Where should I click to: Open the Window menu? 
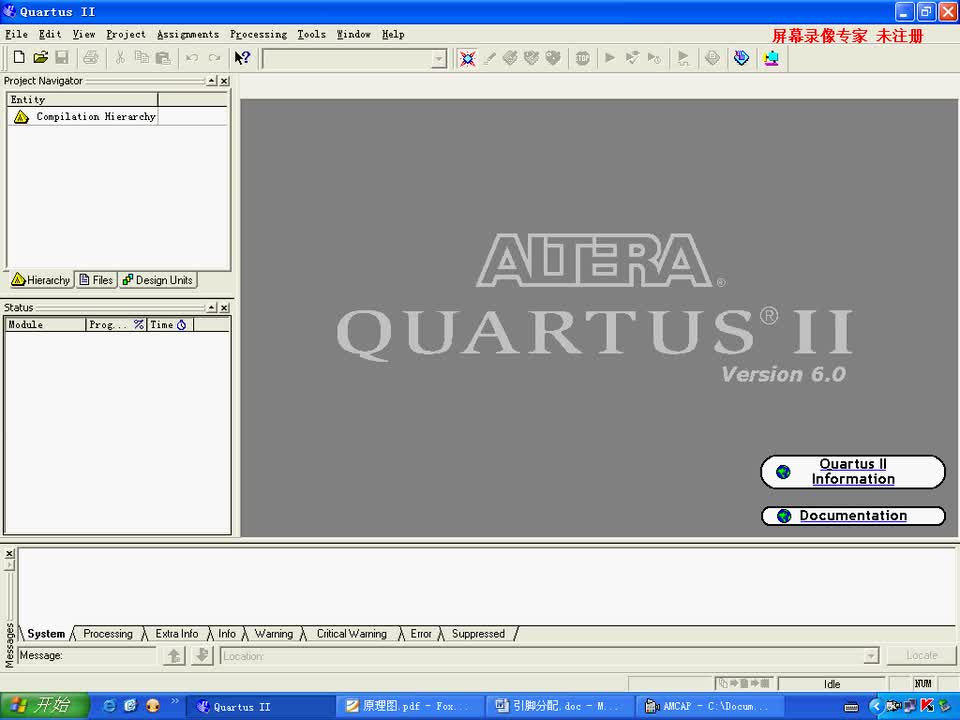tap(354, 34)
